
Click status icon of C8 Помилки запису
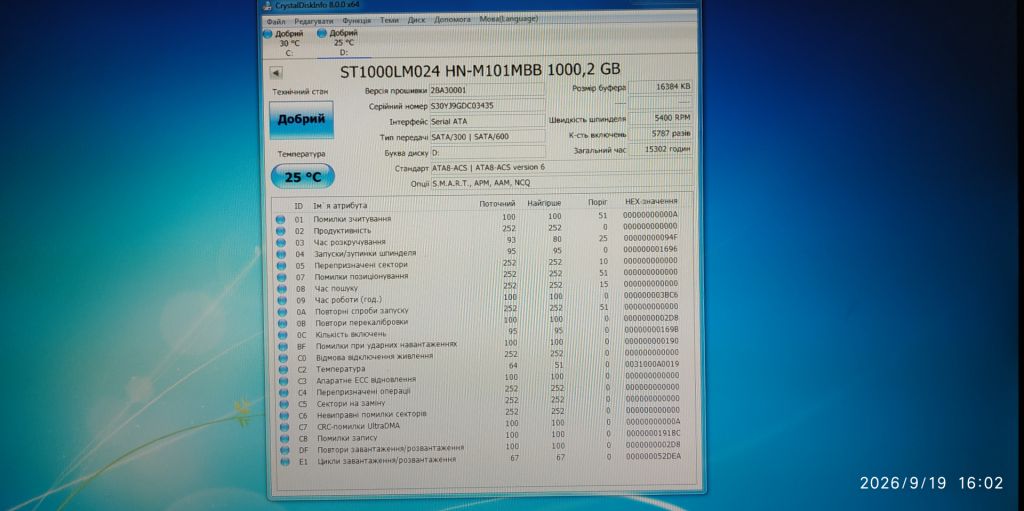point(284,438)
